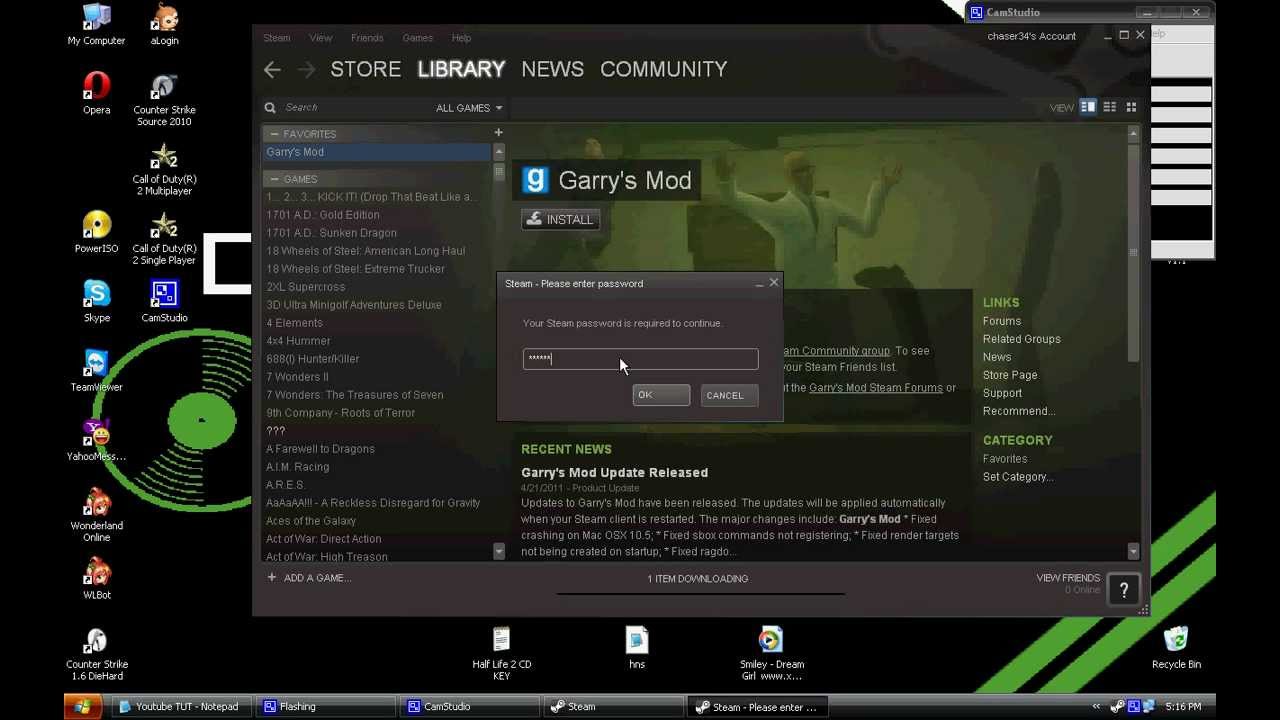Image resolution: width=1280 pixels, height=720 pixels.
Task: Switch to the News tab
Action: click(x=553, y=69)
